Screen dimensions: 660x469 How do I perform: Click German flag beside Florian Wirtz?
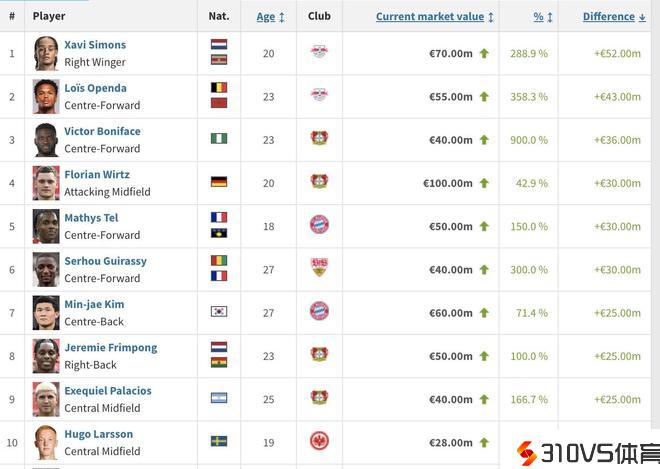tap(219, 182)
